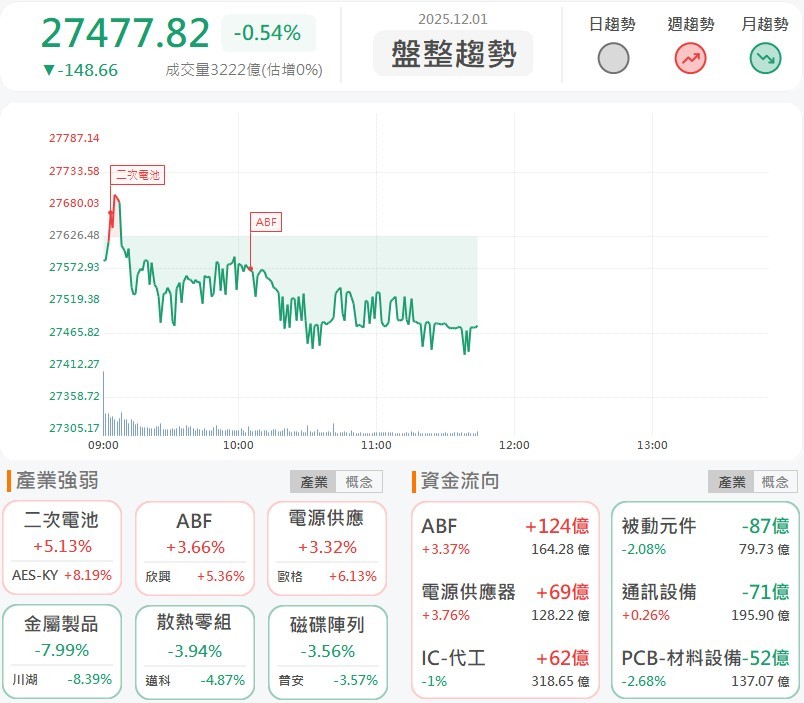
Task: Open the 日趨勢 daily trend indicator
Action: click(x=614, y=58)
